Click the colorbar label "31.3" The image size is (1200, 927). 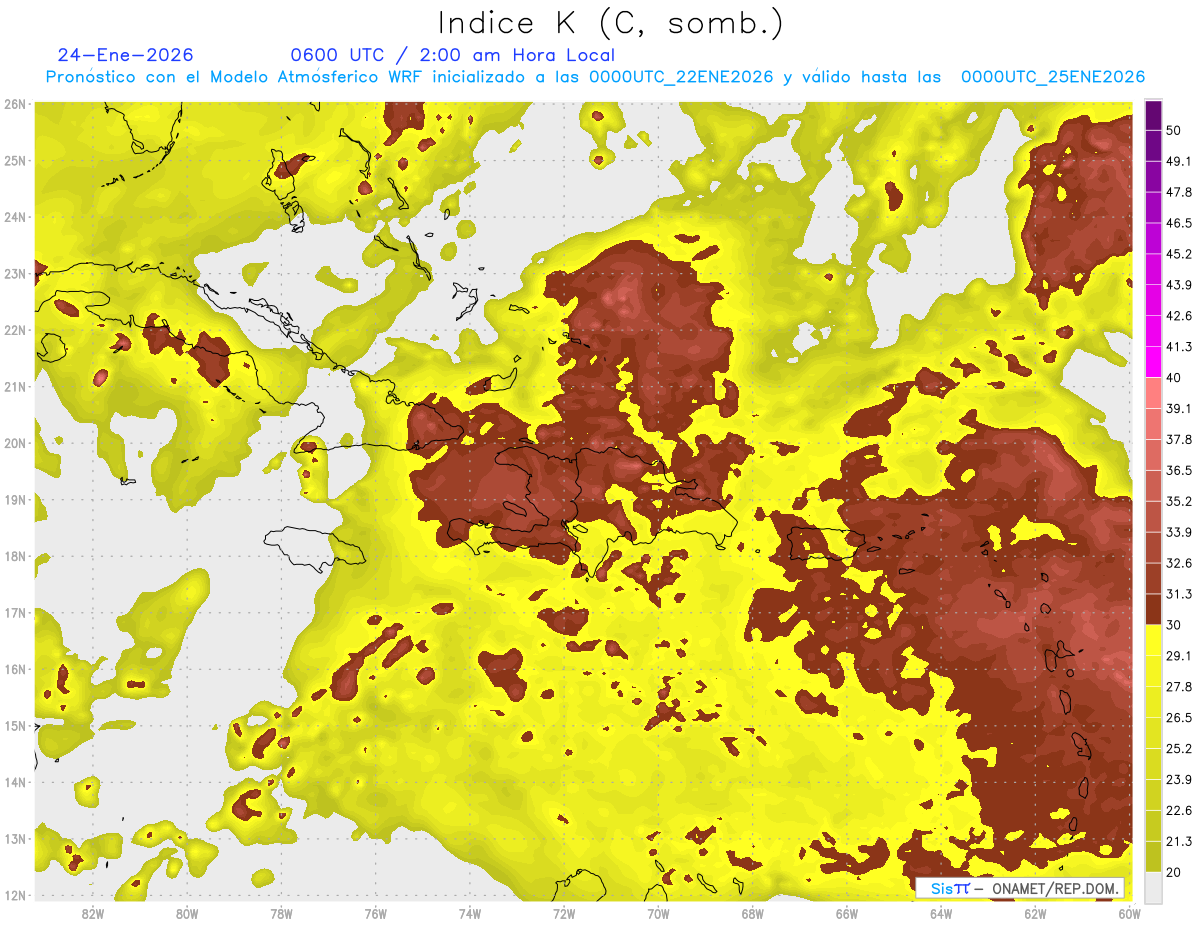tap(1179, 594)
